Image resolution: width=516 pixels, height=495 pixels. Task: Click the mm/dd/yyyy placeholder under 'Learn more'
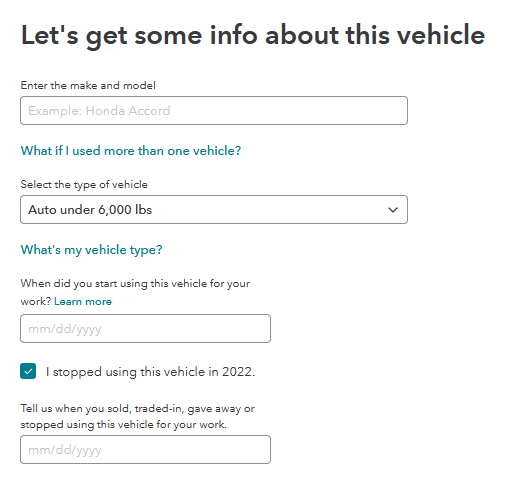65,329
